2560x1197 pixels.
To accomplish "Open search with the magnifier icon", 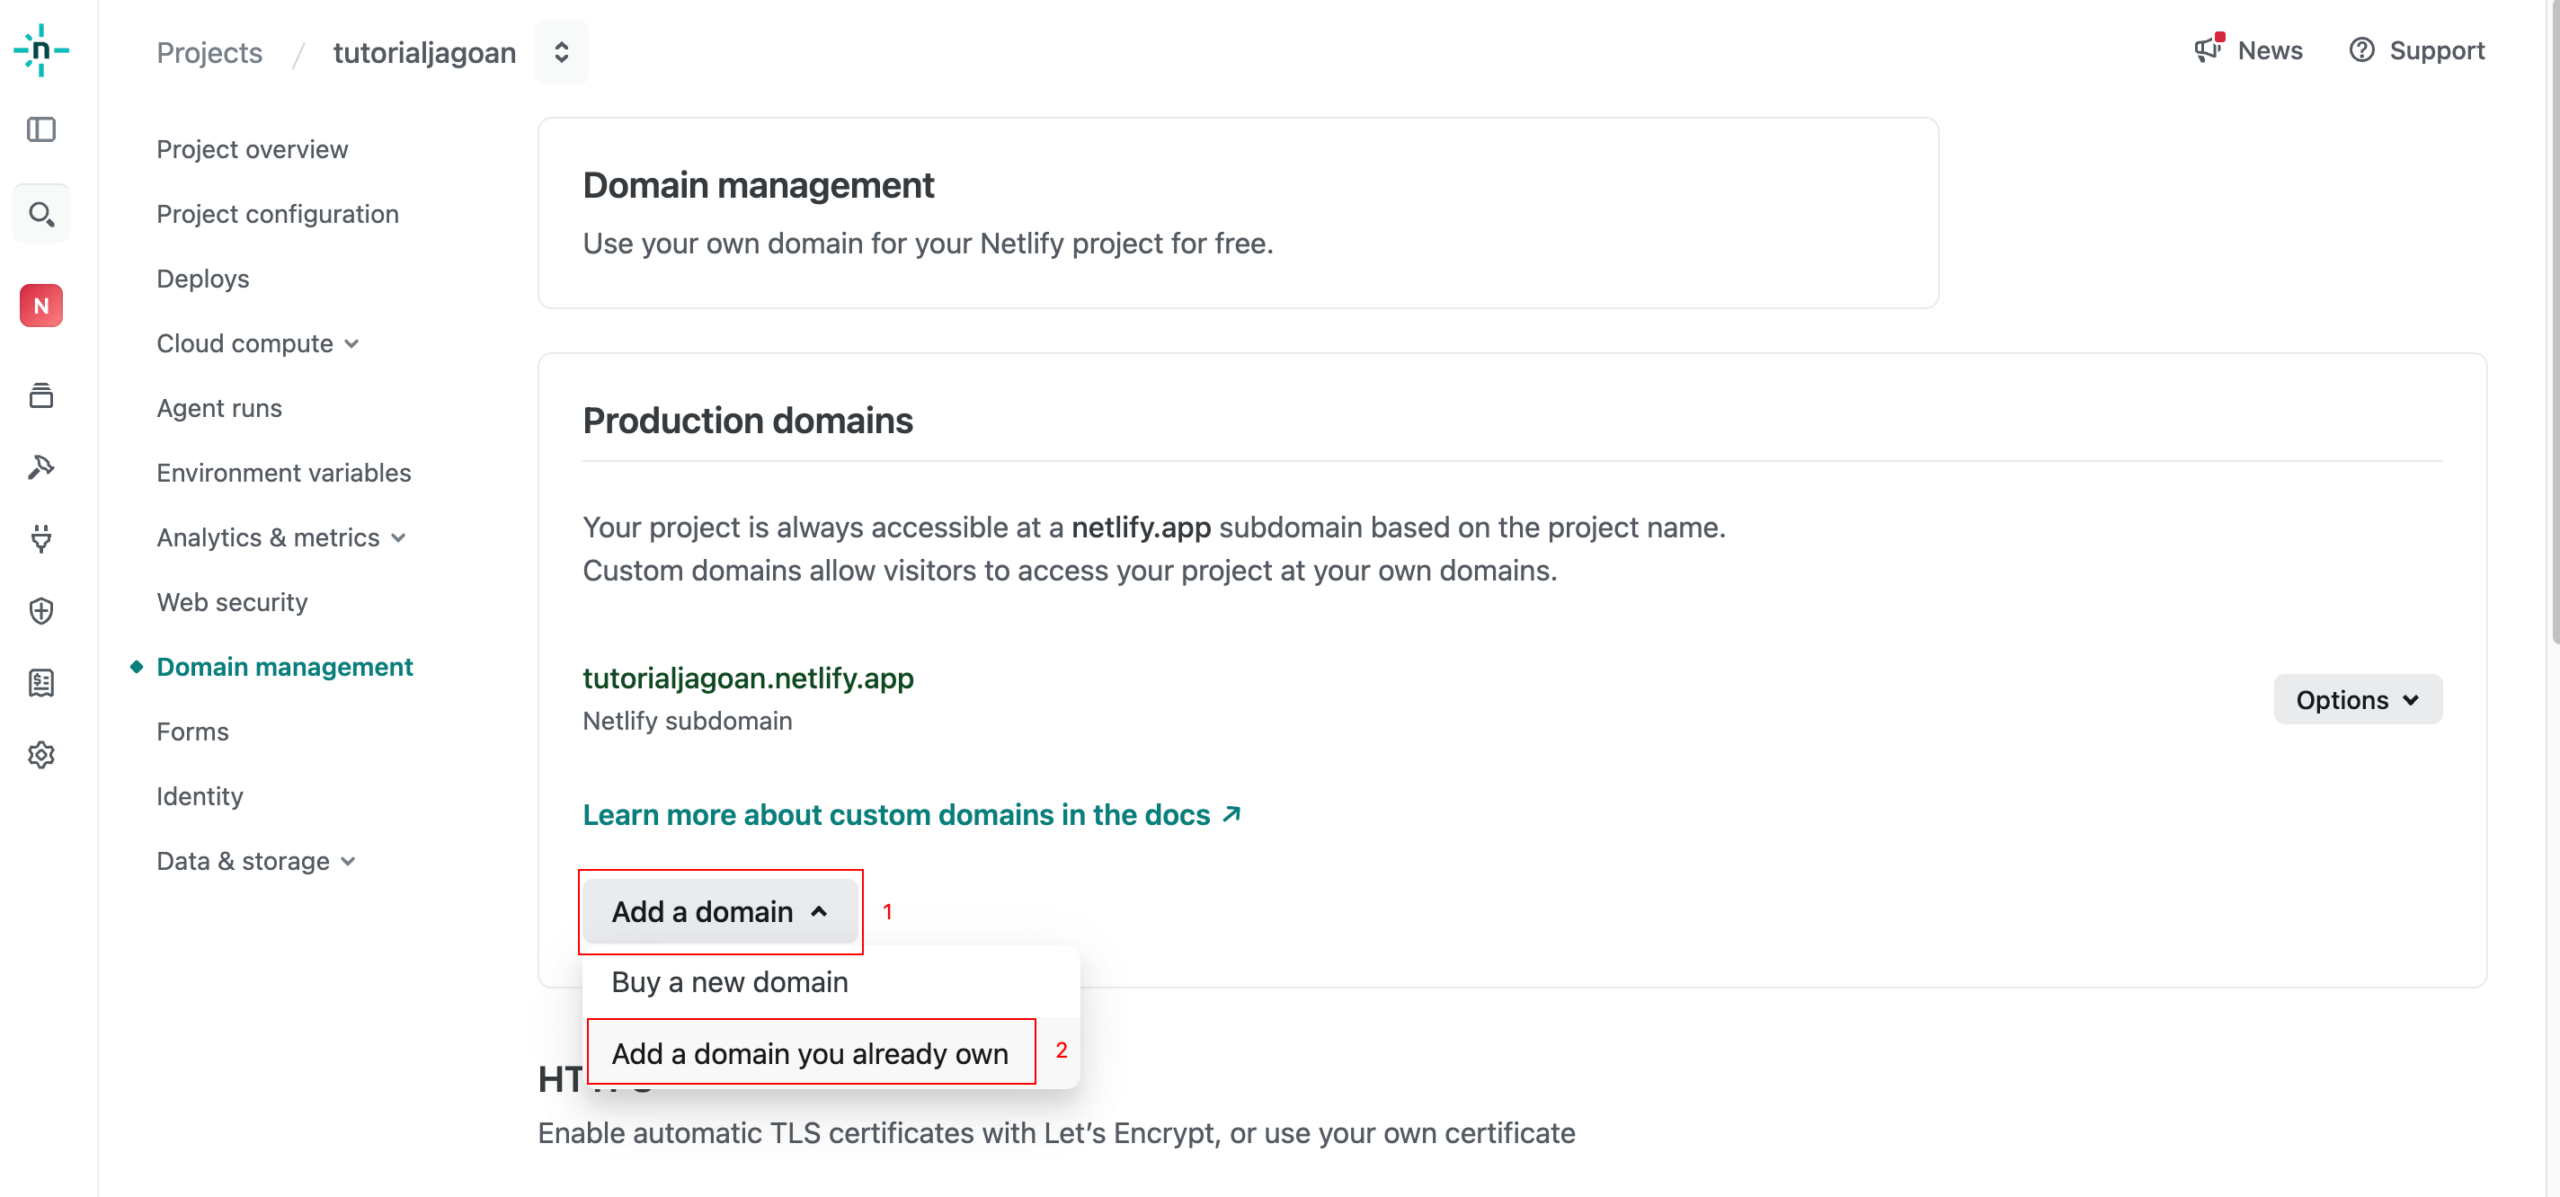I will (41, 214).
